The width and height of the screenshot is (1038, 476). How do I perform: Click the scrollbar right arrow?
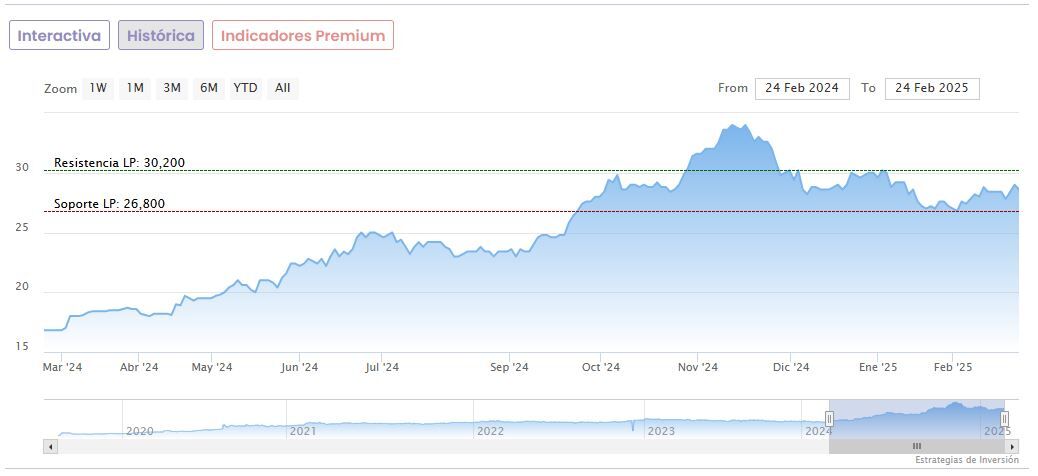[1012, 446]
